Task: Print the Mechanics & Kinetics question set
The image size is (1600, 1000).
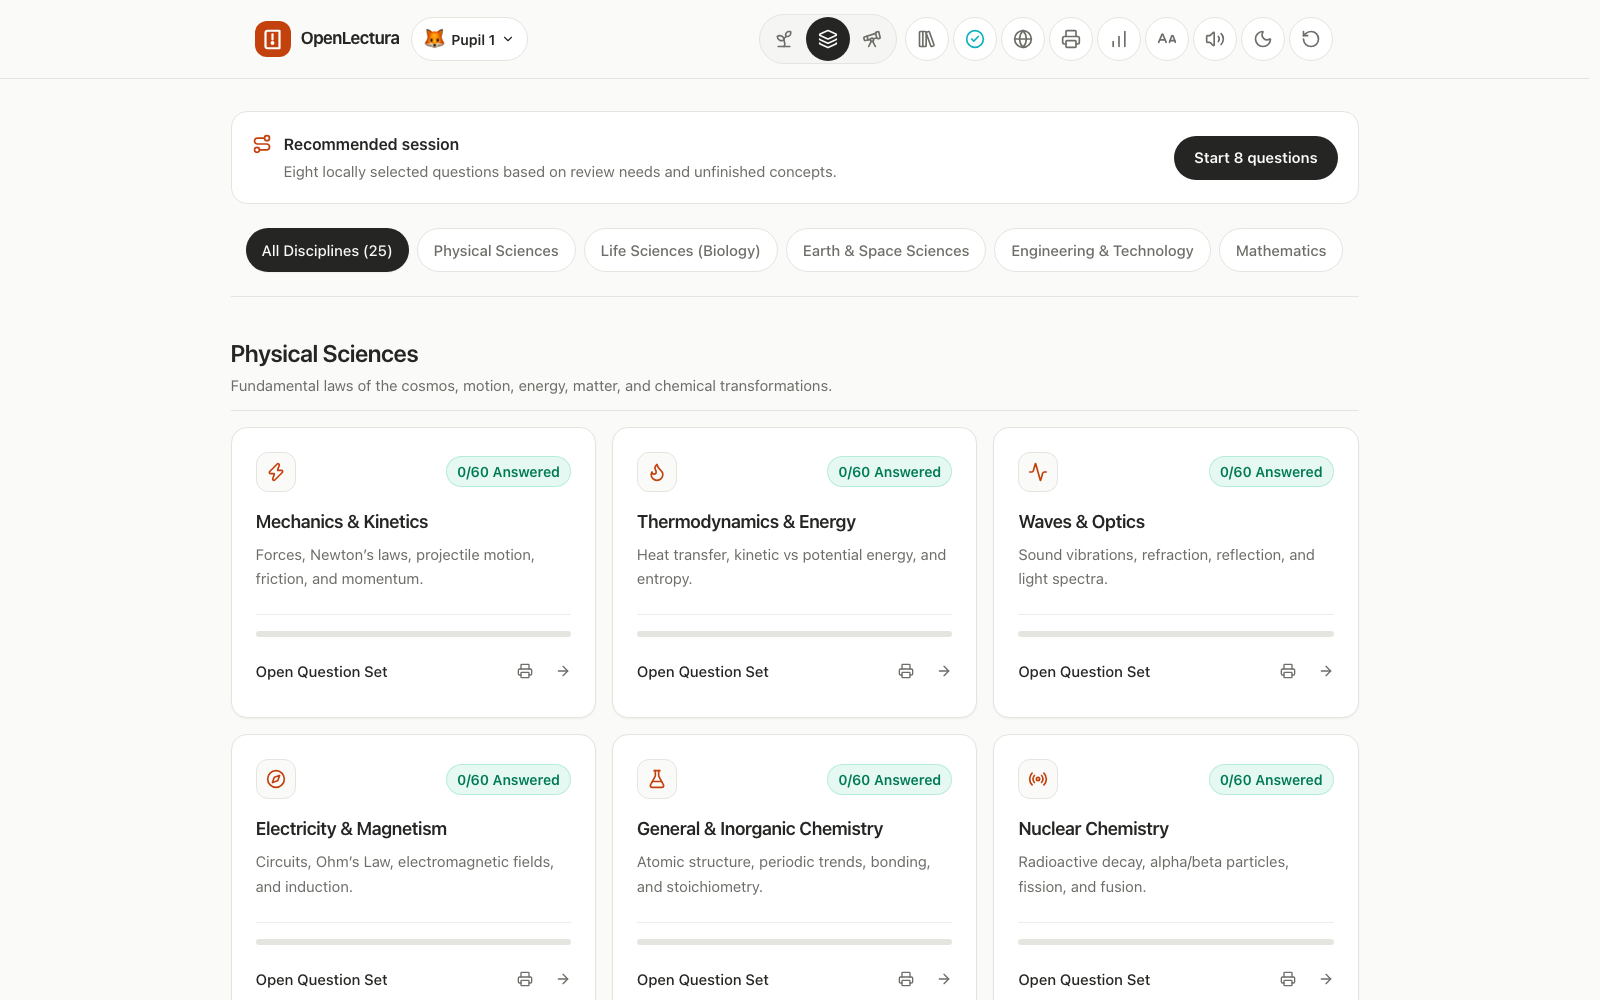Action: pyautogui.click(x=525, y=672)
